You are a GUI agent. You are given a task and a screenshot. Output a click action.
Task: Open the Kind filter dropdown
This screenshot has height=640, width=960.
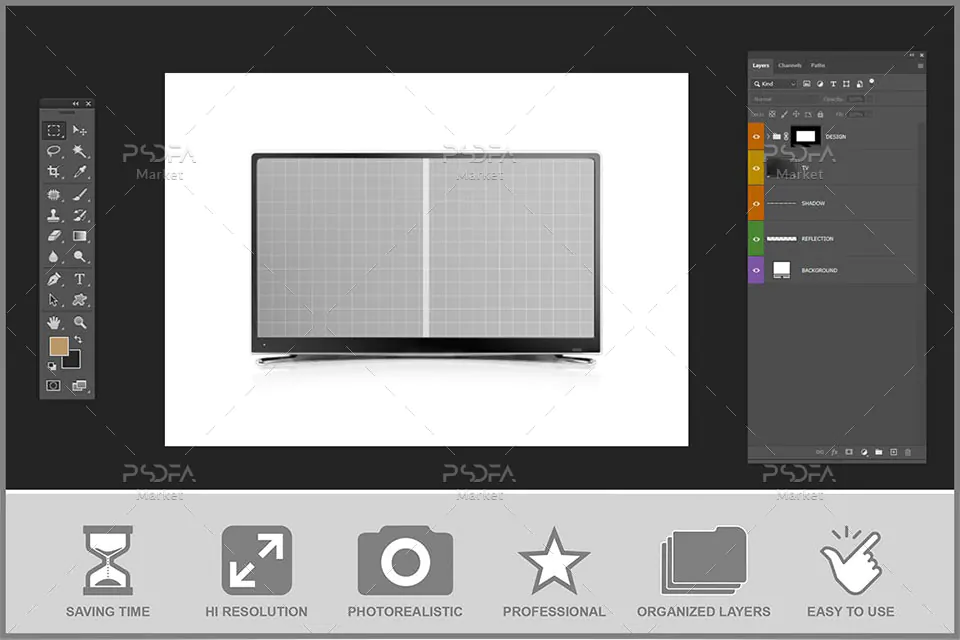pyautogui.click(x=775, y=84)
